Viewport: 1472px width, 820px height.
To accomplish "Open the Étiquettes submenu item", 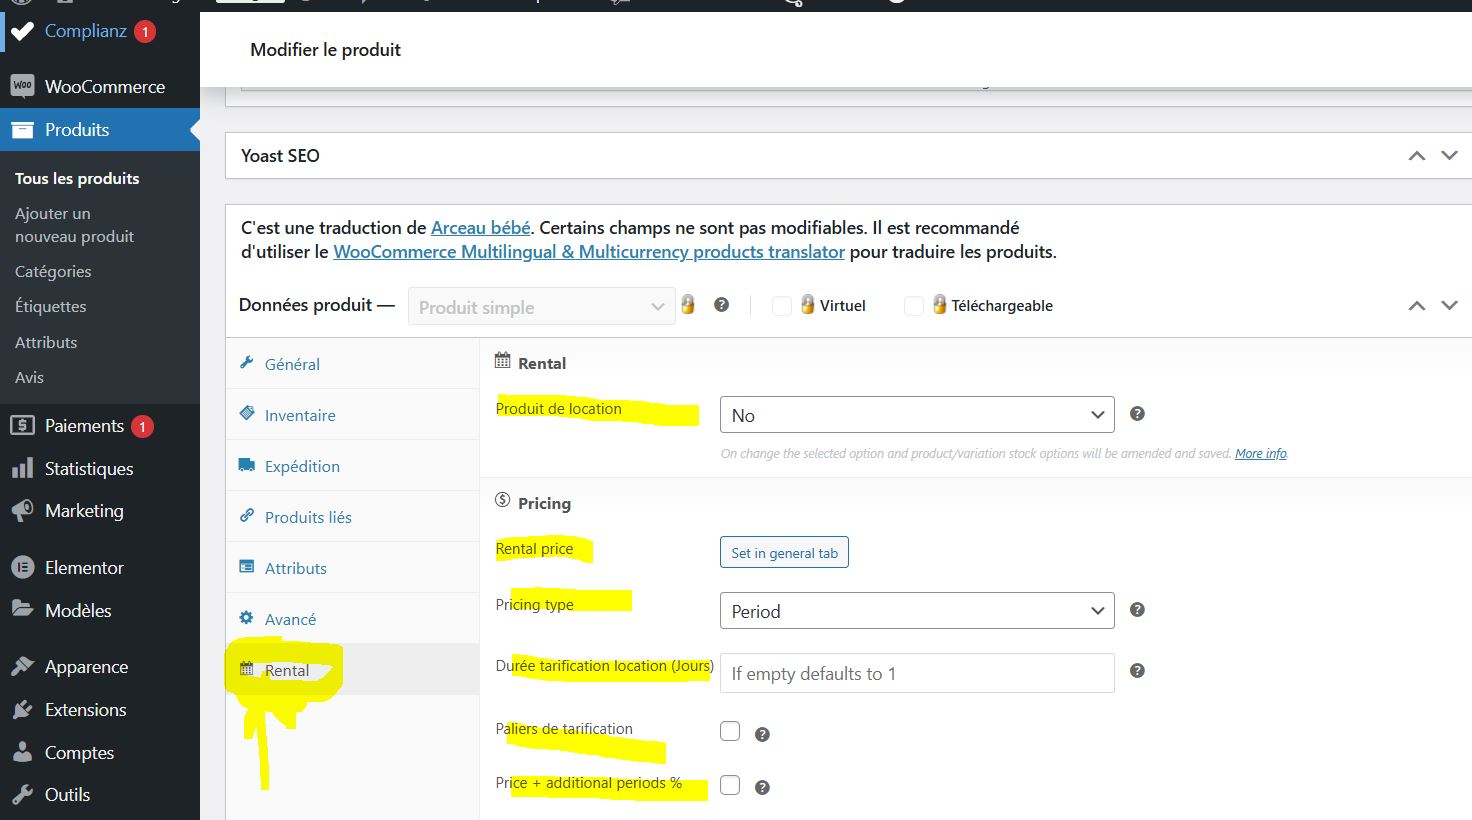I will (51, 307).
